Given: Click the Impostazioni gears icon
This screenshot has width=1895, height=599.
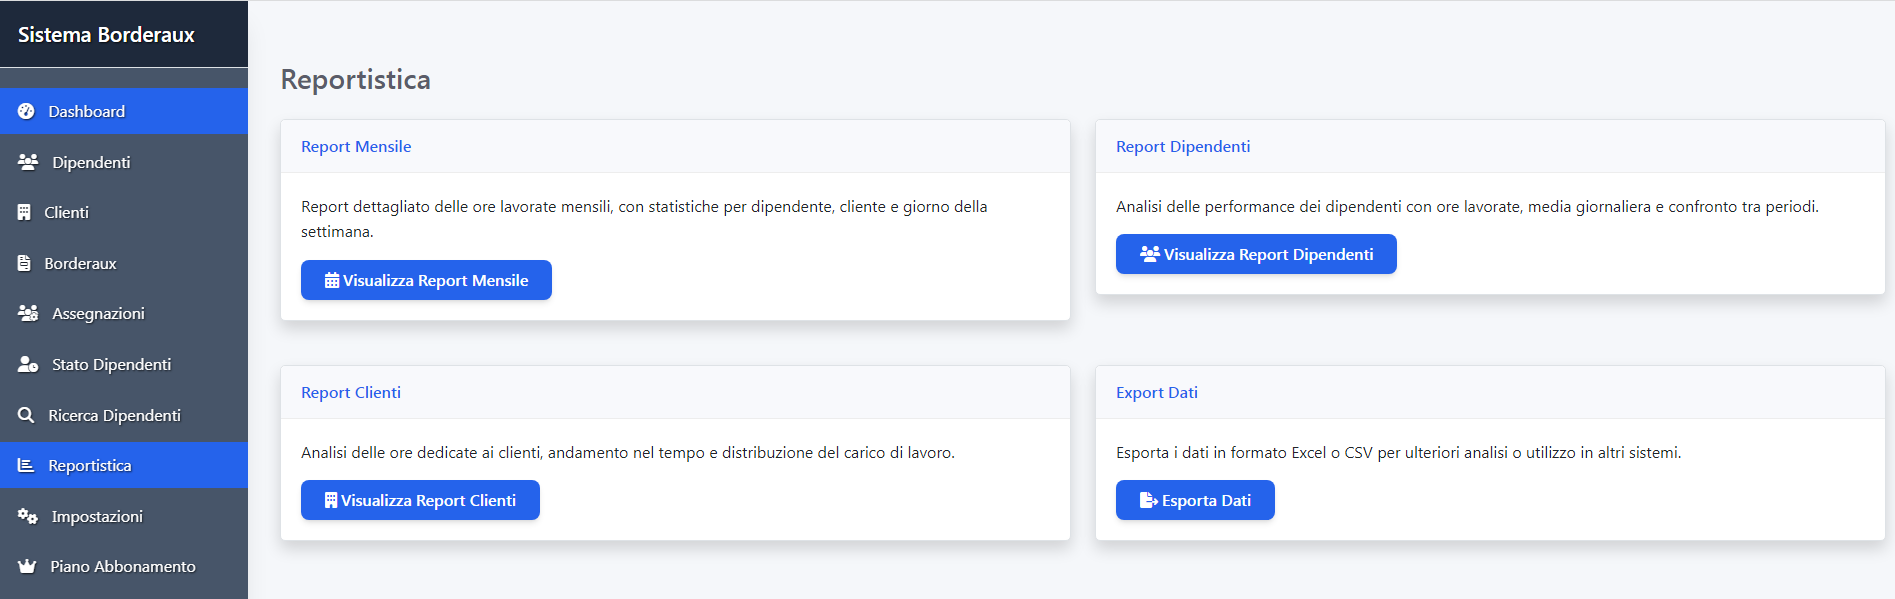Looking at the screenshot, I should 28,516.
